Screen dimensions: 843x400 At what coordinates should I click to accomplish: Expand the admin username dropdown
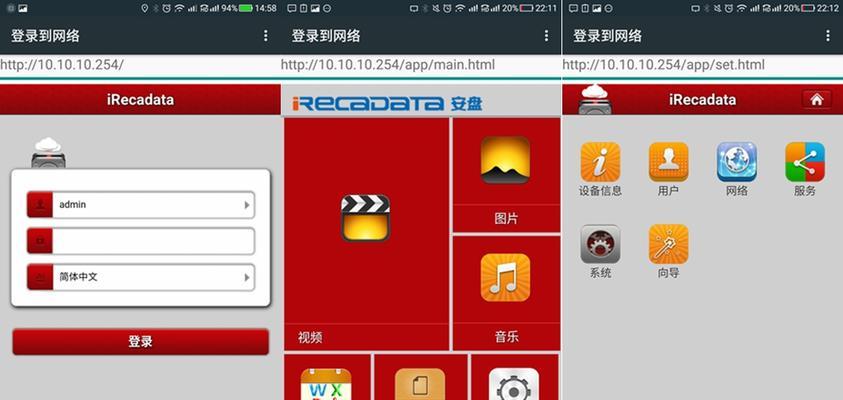click(247, 205)
